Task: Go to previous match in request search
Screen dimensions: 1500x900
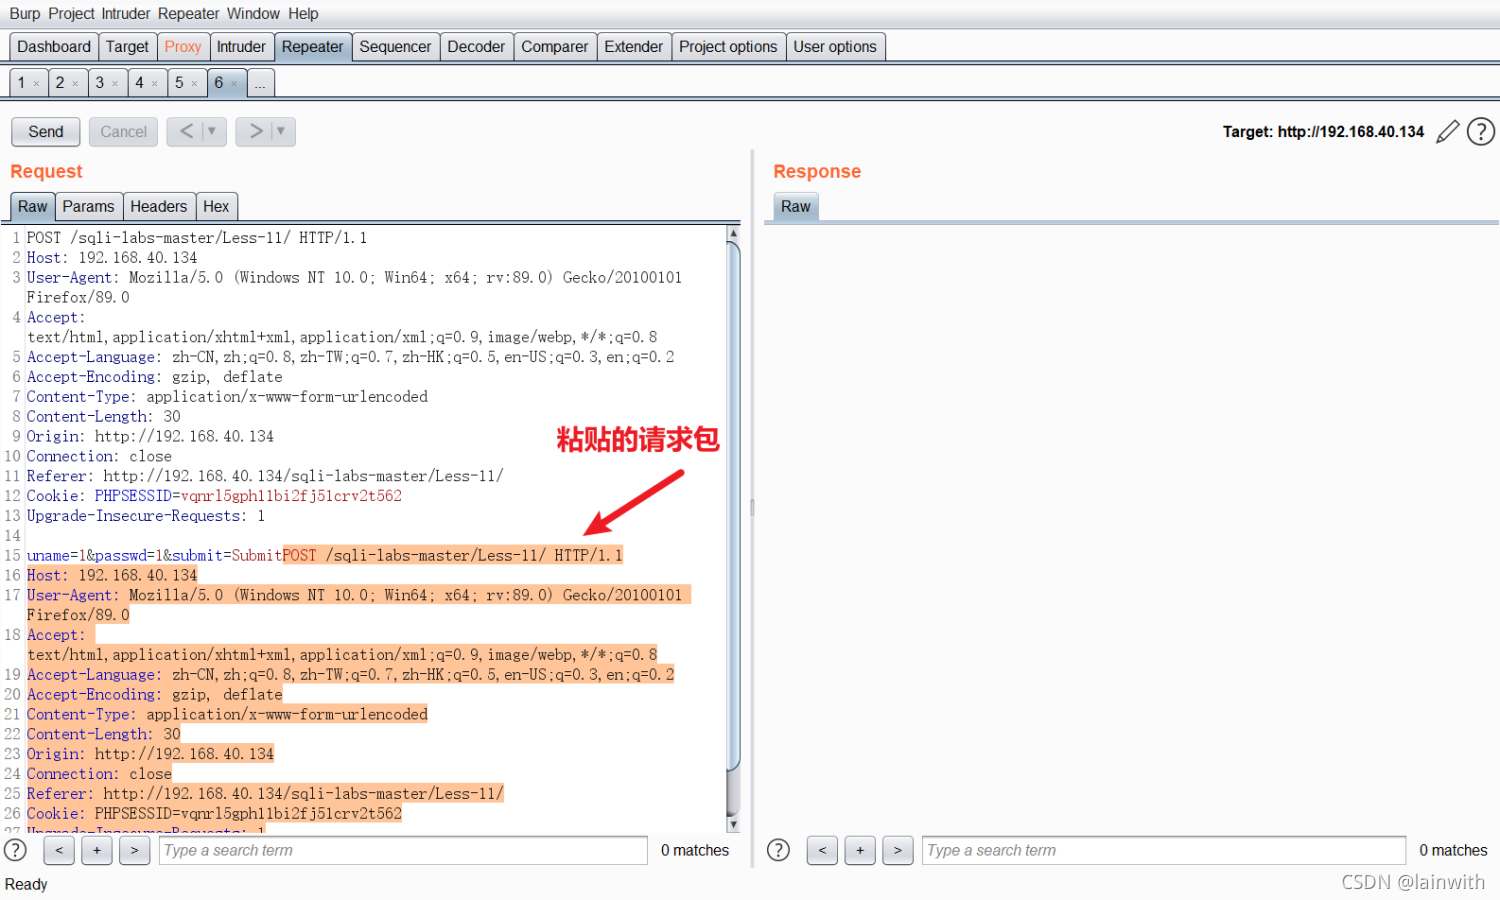Action: coord(59,850)
